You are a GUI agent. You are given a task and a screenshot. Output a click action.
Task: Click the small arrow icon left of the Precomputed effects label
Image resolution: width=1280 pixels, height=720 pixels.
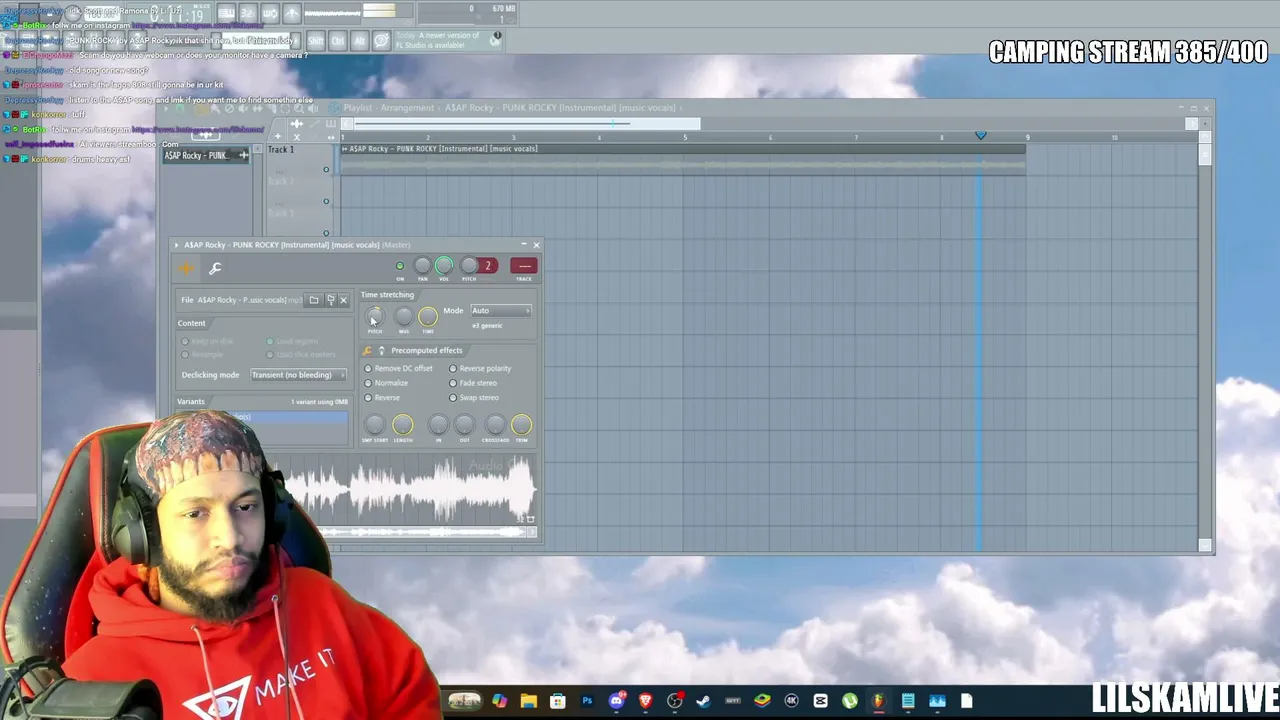click(381, 351)
